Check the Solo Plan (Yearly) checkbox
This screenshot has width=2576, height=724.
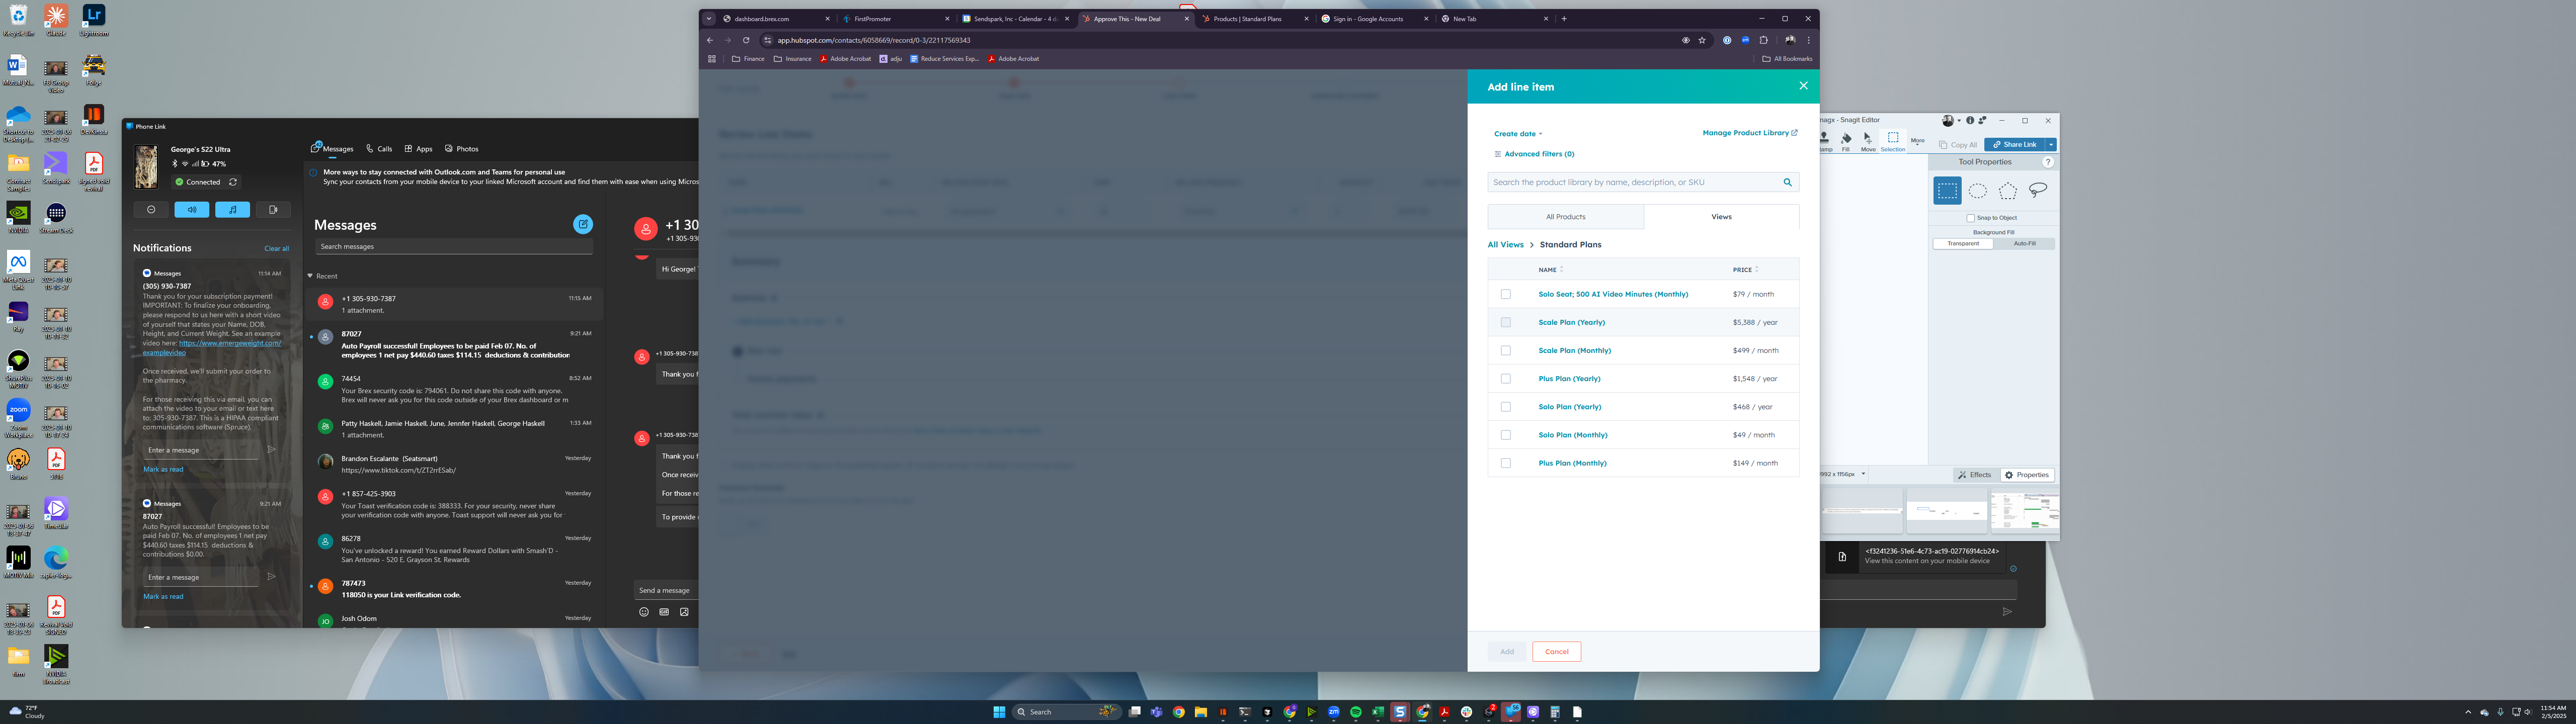coord(1506,407)
